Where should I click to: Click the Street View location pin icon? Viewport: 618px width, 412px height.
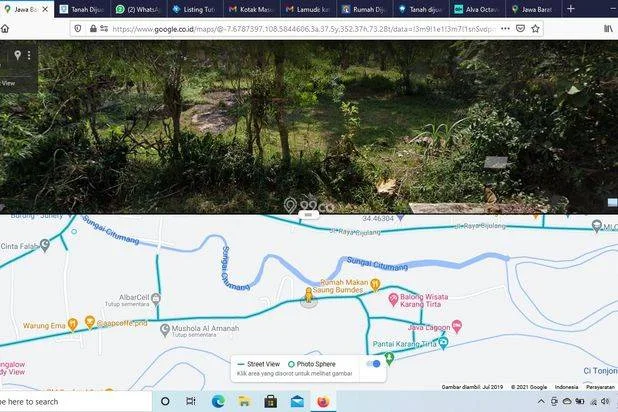(17, 55)
